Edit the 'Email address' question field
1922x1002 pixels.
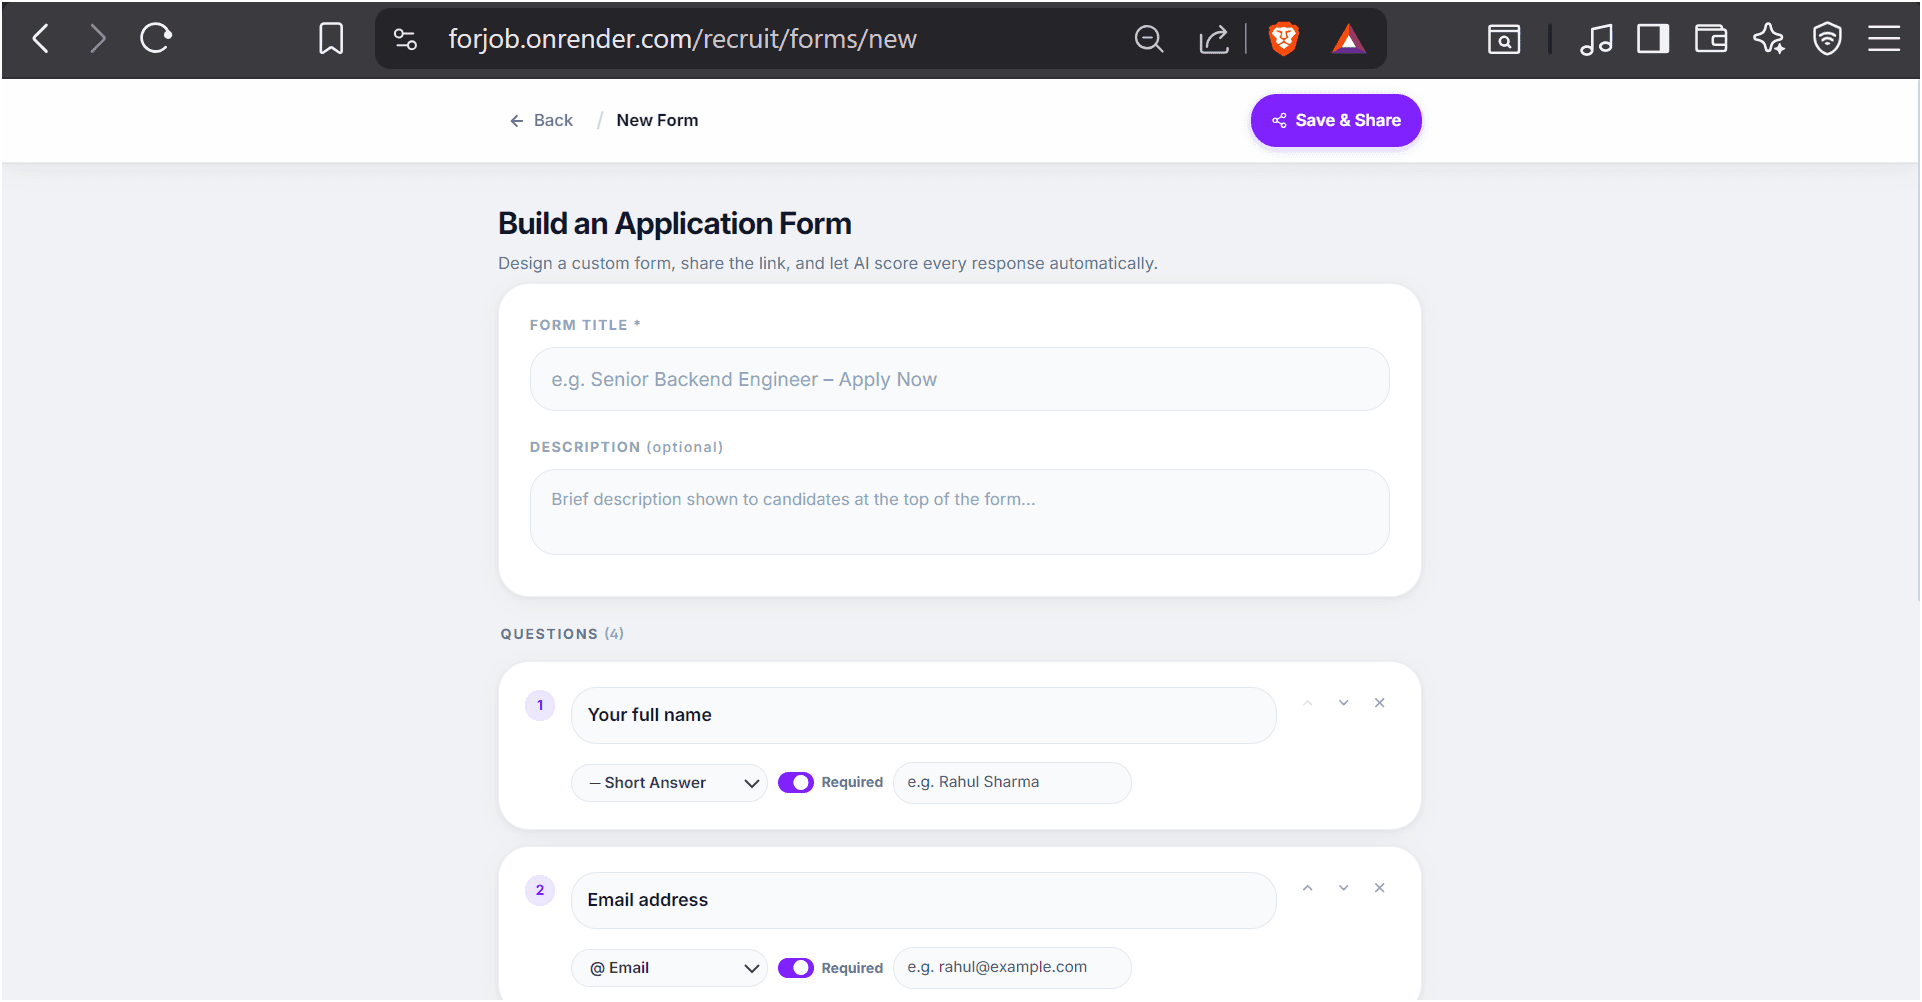click(x=923, y=900)
